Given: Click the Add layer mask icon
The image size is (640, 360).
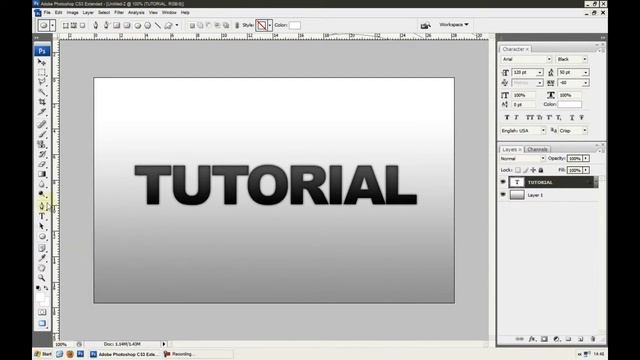Looking at the screenshot, I should point(544,339).
